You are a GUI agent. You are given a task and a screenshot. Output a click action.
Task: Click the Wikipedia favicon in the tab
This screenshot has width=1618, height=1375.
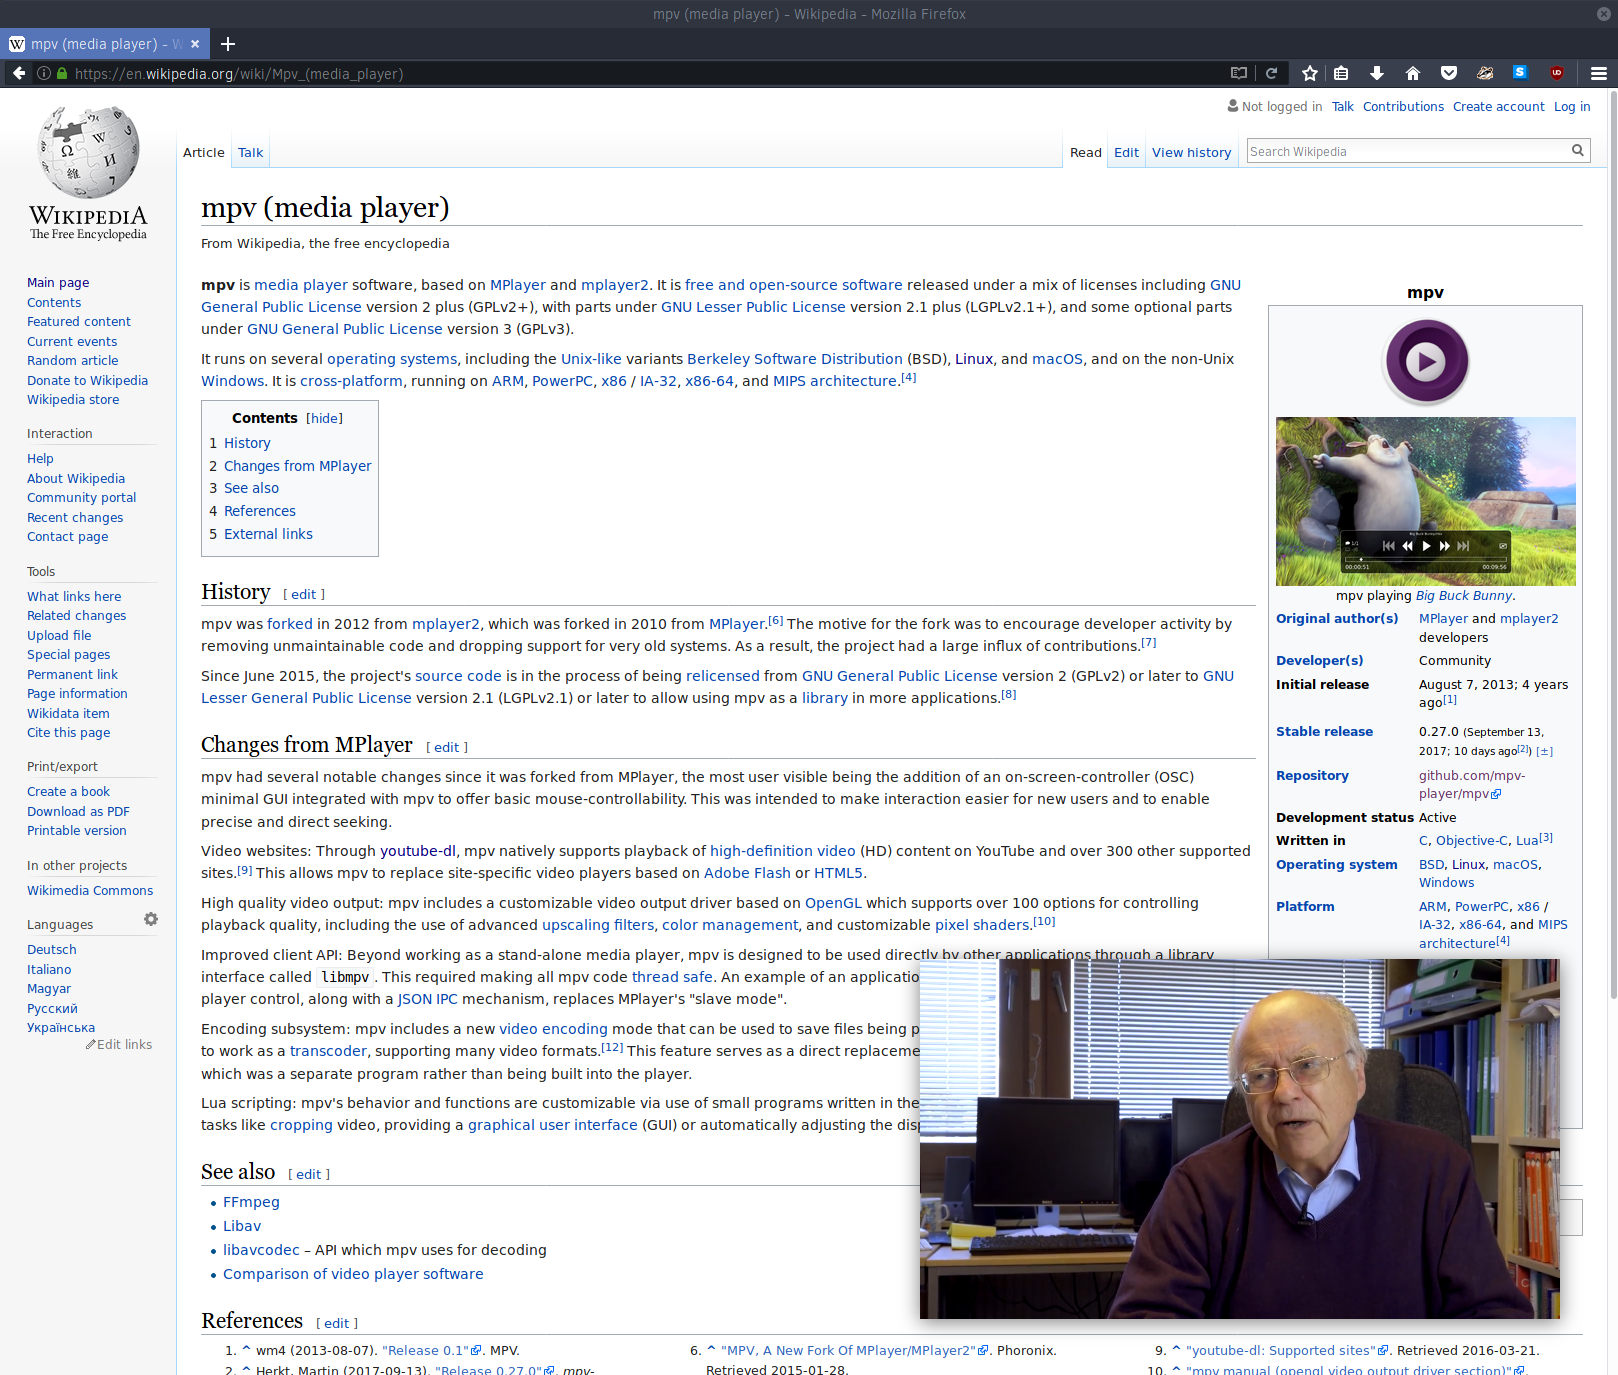pyautogui.click(x=17, y=44)
